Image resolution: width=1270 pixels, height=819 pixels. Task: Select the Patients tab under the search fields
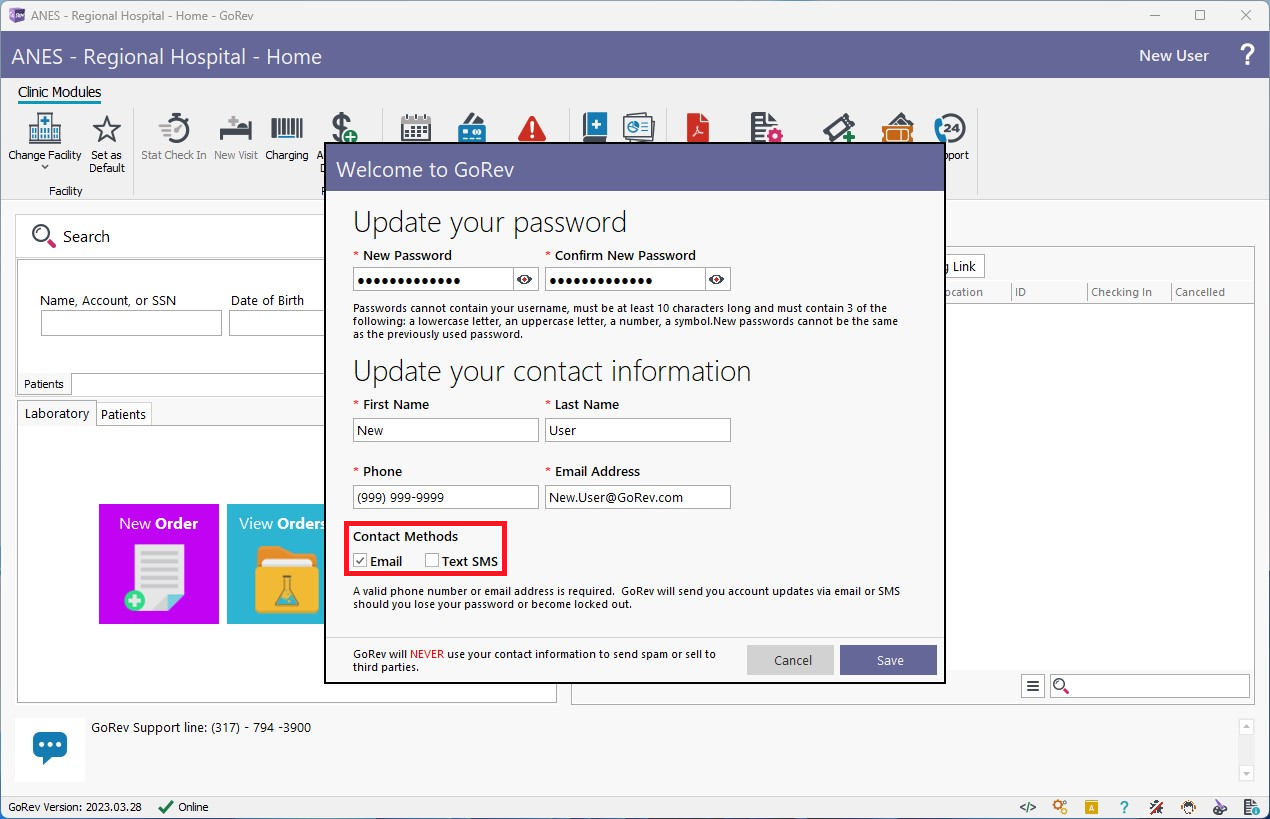click(44, 384)
